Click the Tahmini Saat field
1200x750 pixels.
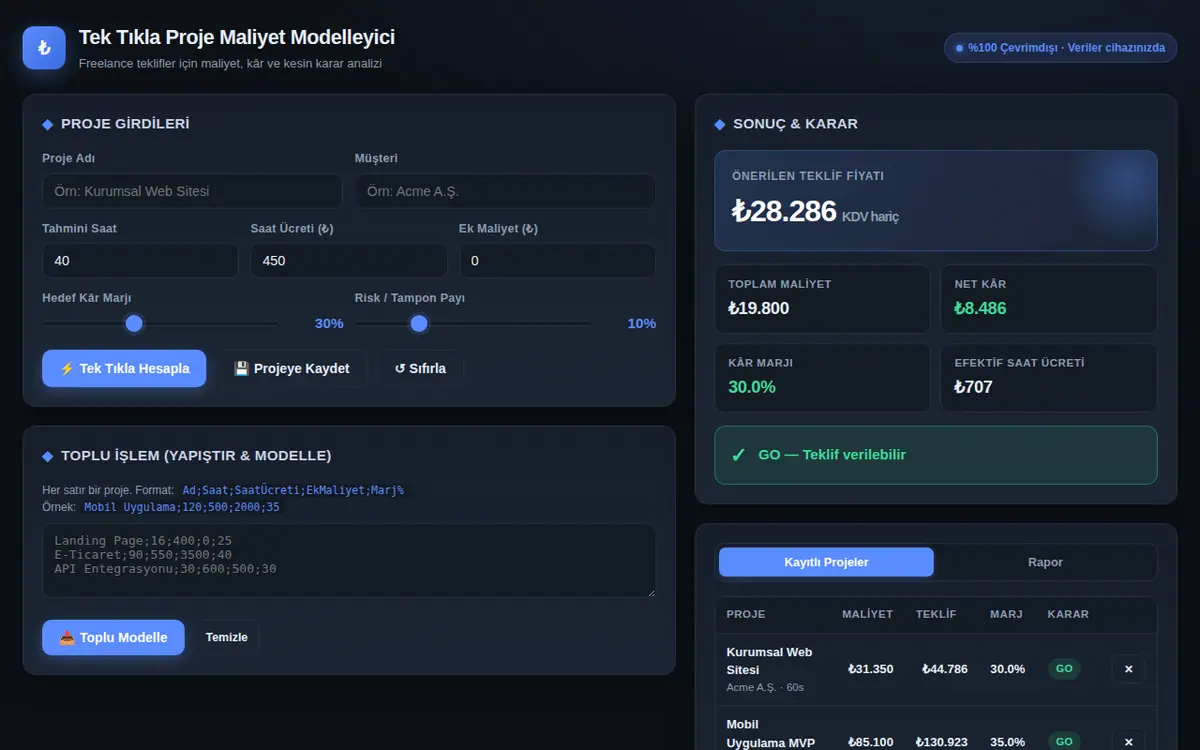(x=140, y=261)
